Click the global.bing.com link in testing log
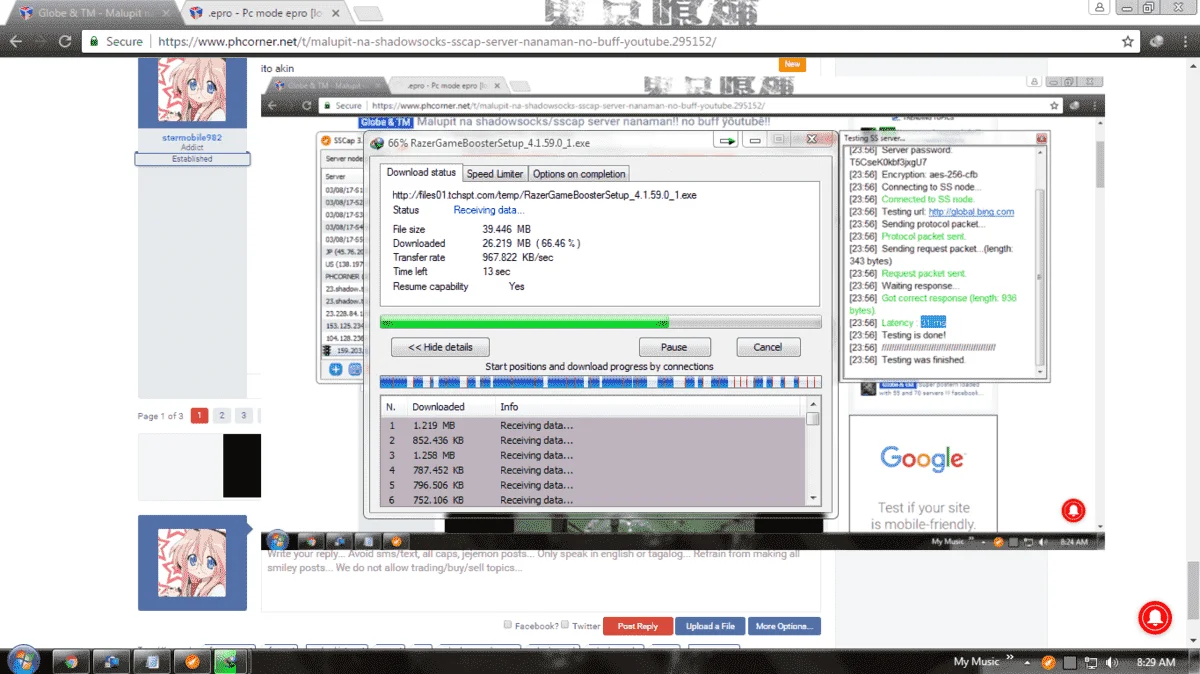This screenshot has width=1200, height=674. pos(970,212)
